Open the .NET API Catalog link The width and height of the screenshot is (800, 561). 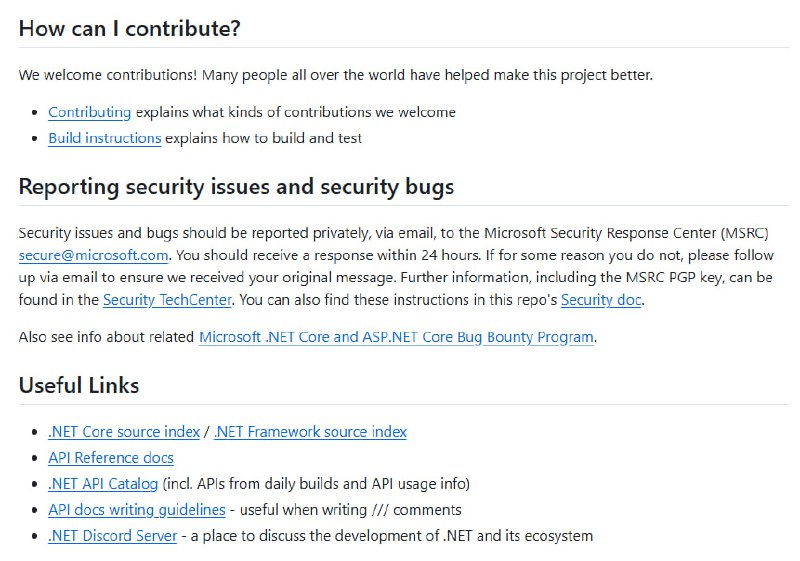103,484
